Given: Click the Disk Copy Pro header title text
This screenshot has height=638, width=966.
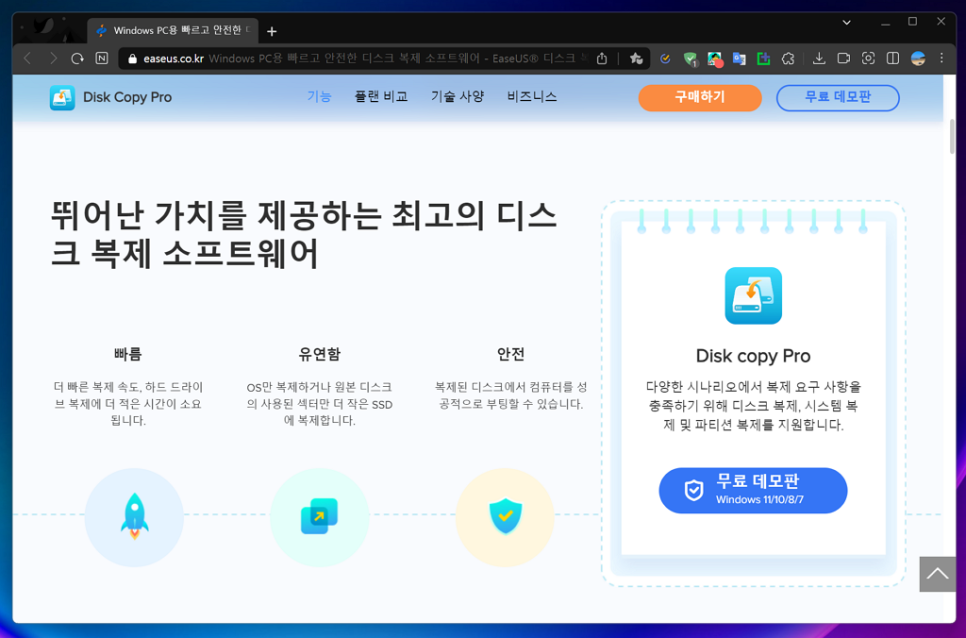Looking at the screenshot, I should click(x=128, y=97).
